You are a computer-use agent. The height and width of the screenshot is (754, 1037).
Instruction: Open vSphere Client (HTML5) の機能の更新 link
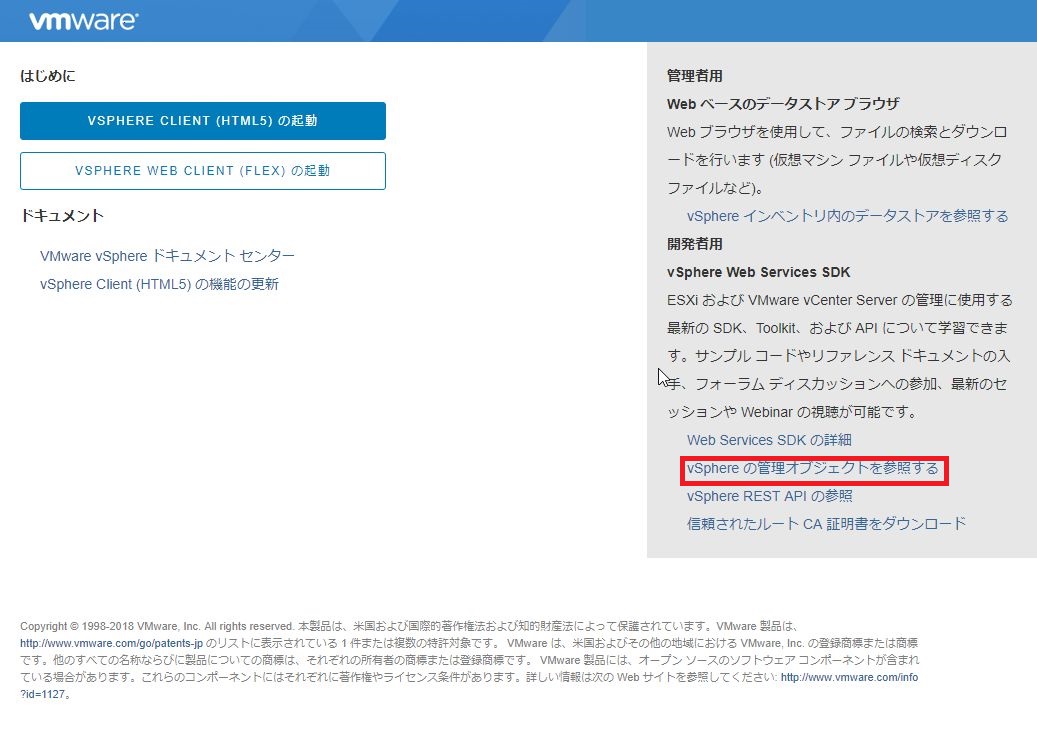[159, 284]
